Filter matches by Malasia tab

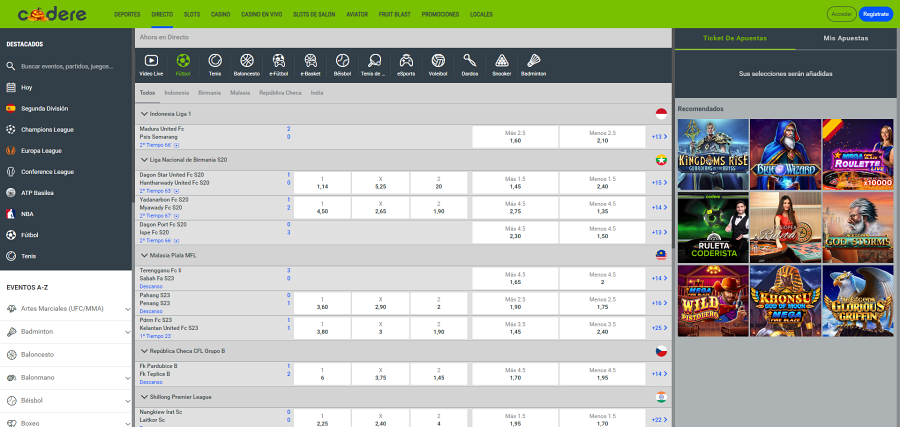[240, 93]
